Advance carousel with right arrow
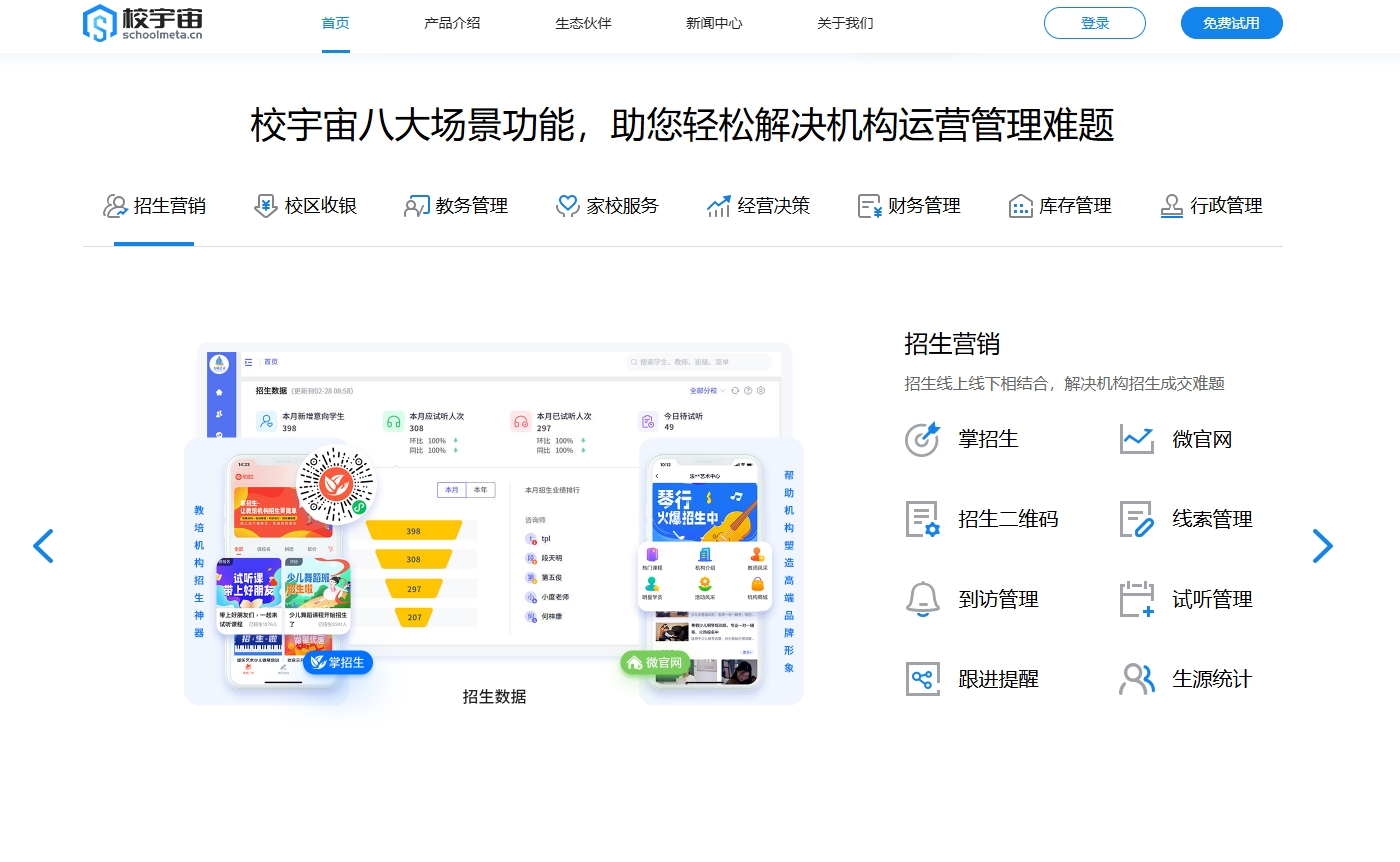The width and height of the screenshot is (1400, 862). (x=1322, y=546)
